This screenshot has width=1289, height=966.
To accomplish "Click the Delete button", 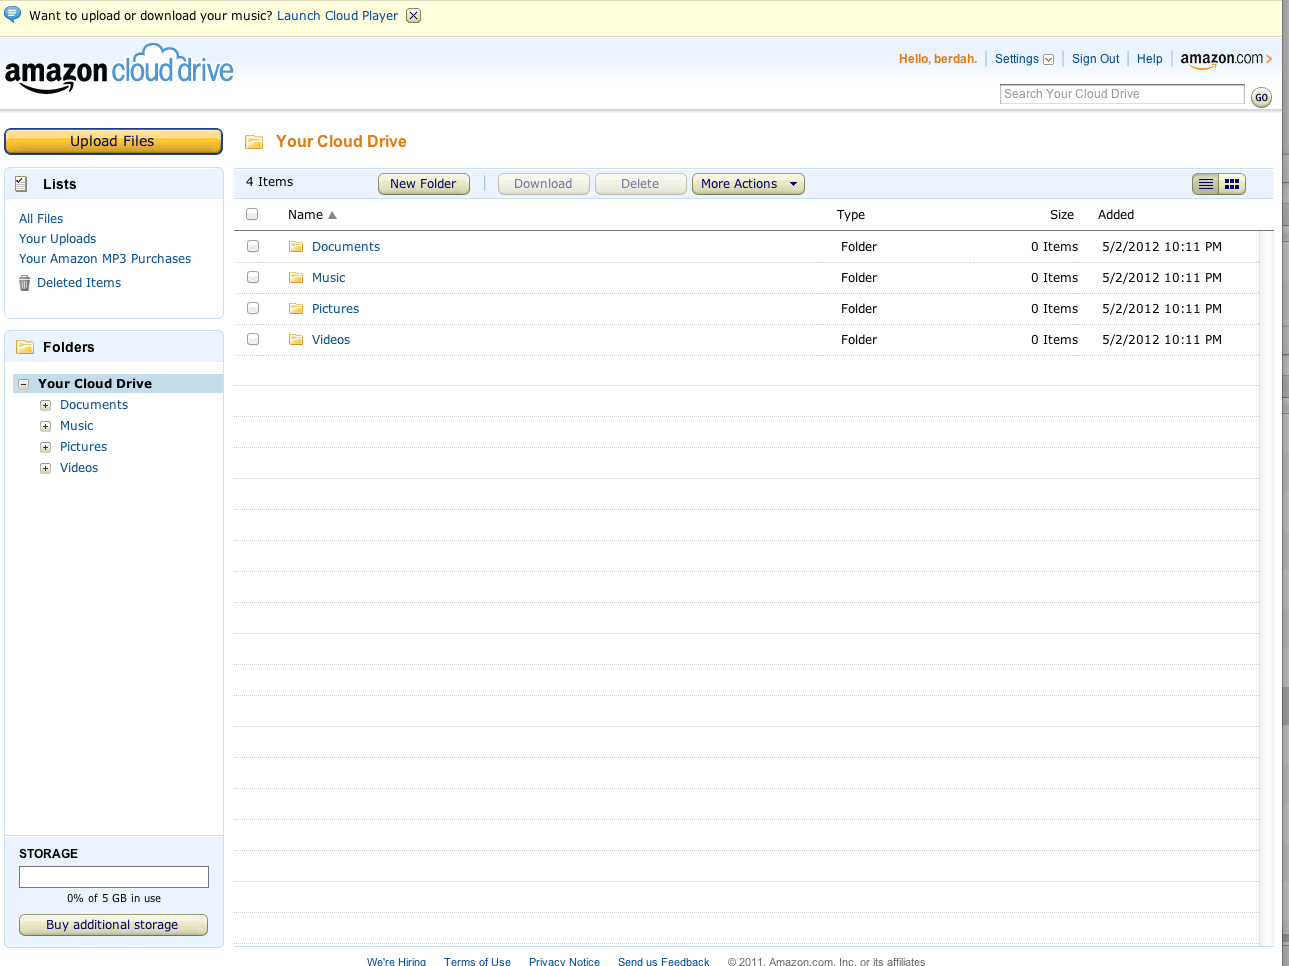I will (640, 184).
